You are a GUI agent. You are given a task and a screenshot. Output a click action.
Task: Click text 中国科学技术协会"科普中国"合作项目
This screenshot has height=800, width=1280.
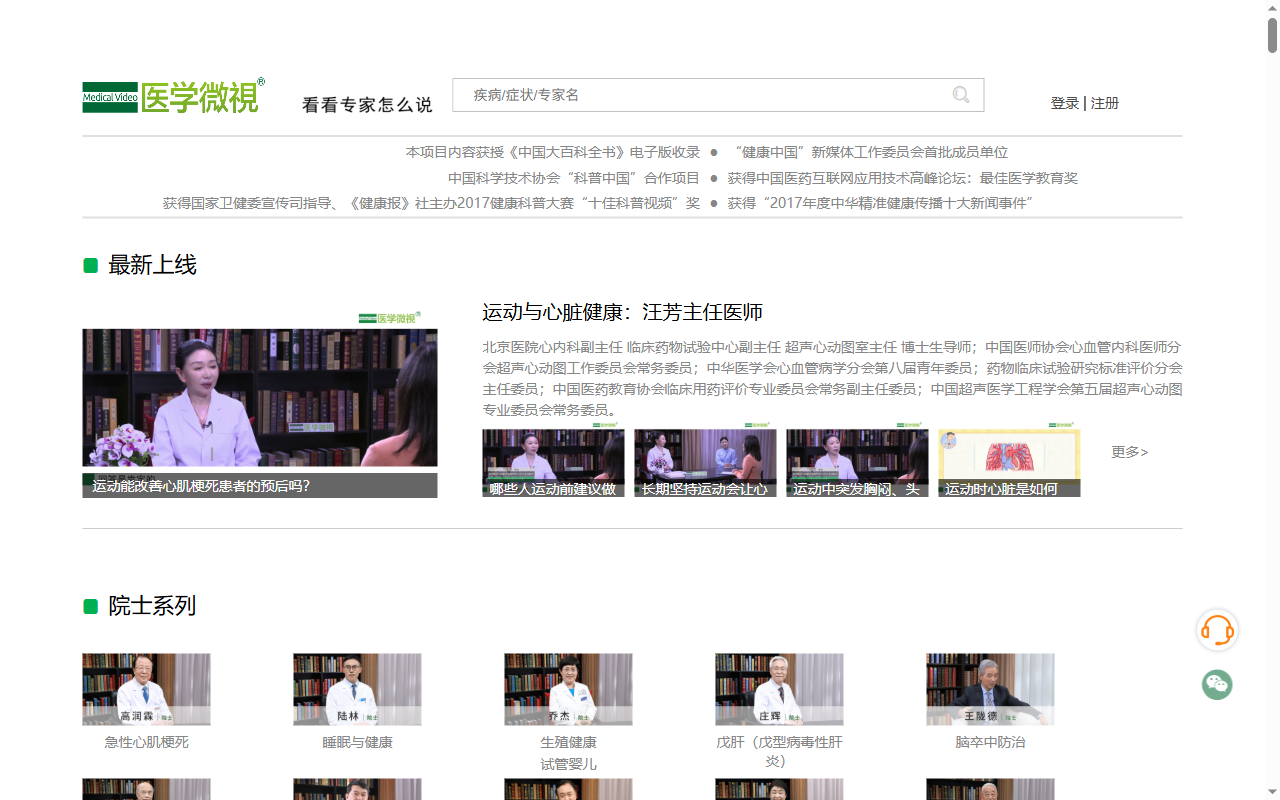[x=574, y=178]
